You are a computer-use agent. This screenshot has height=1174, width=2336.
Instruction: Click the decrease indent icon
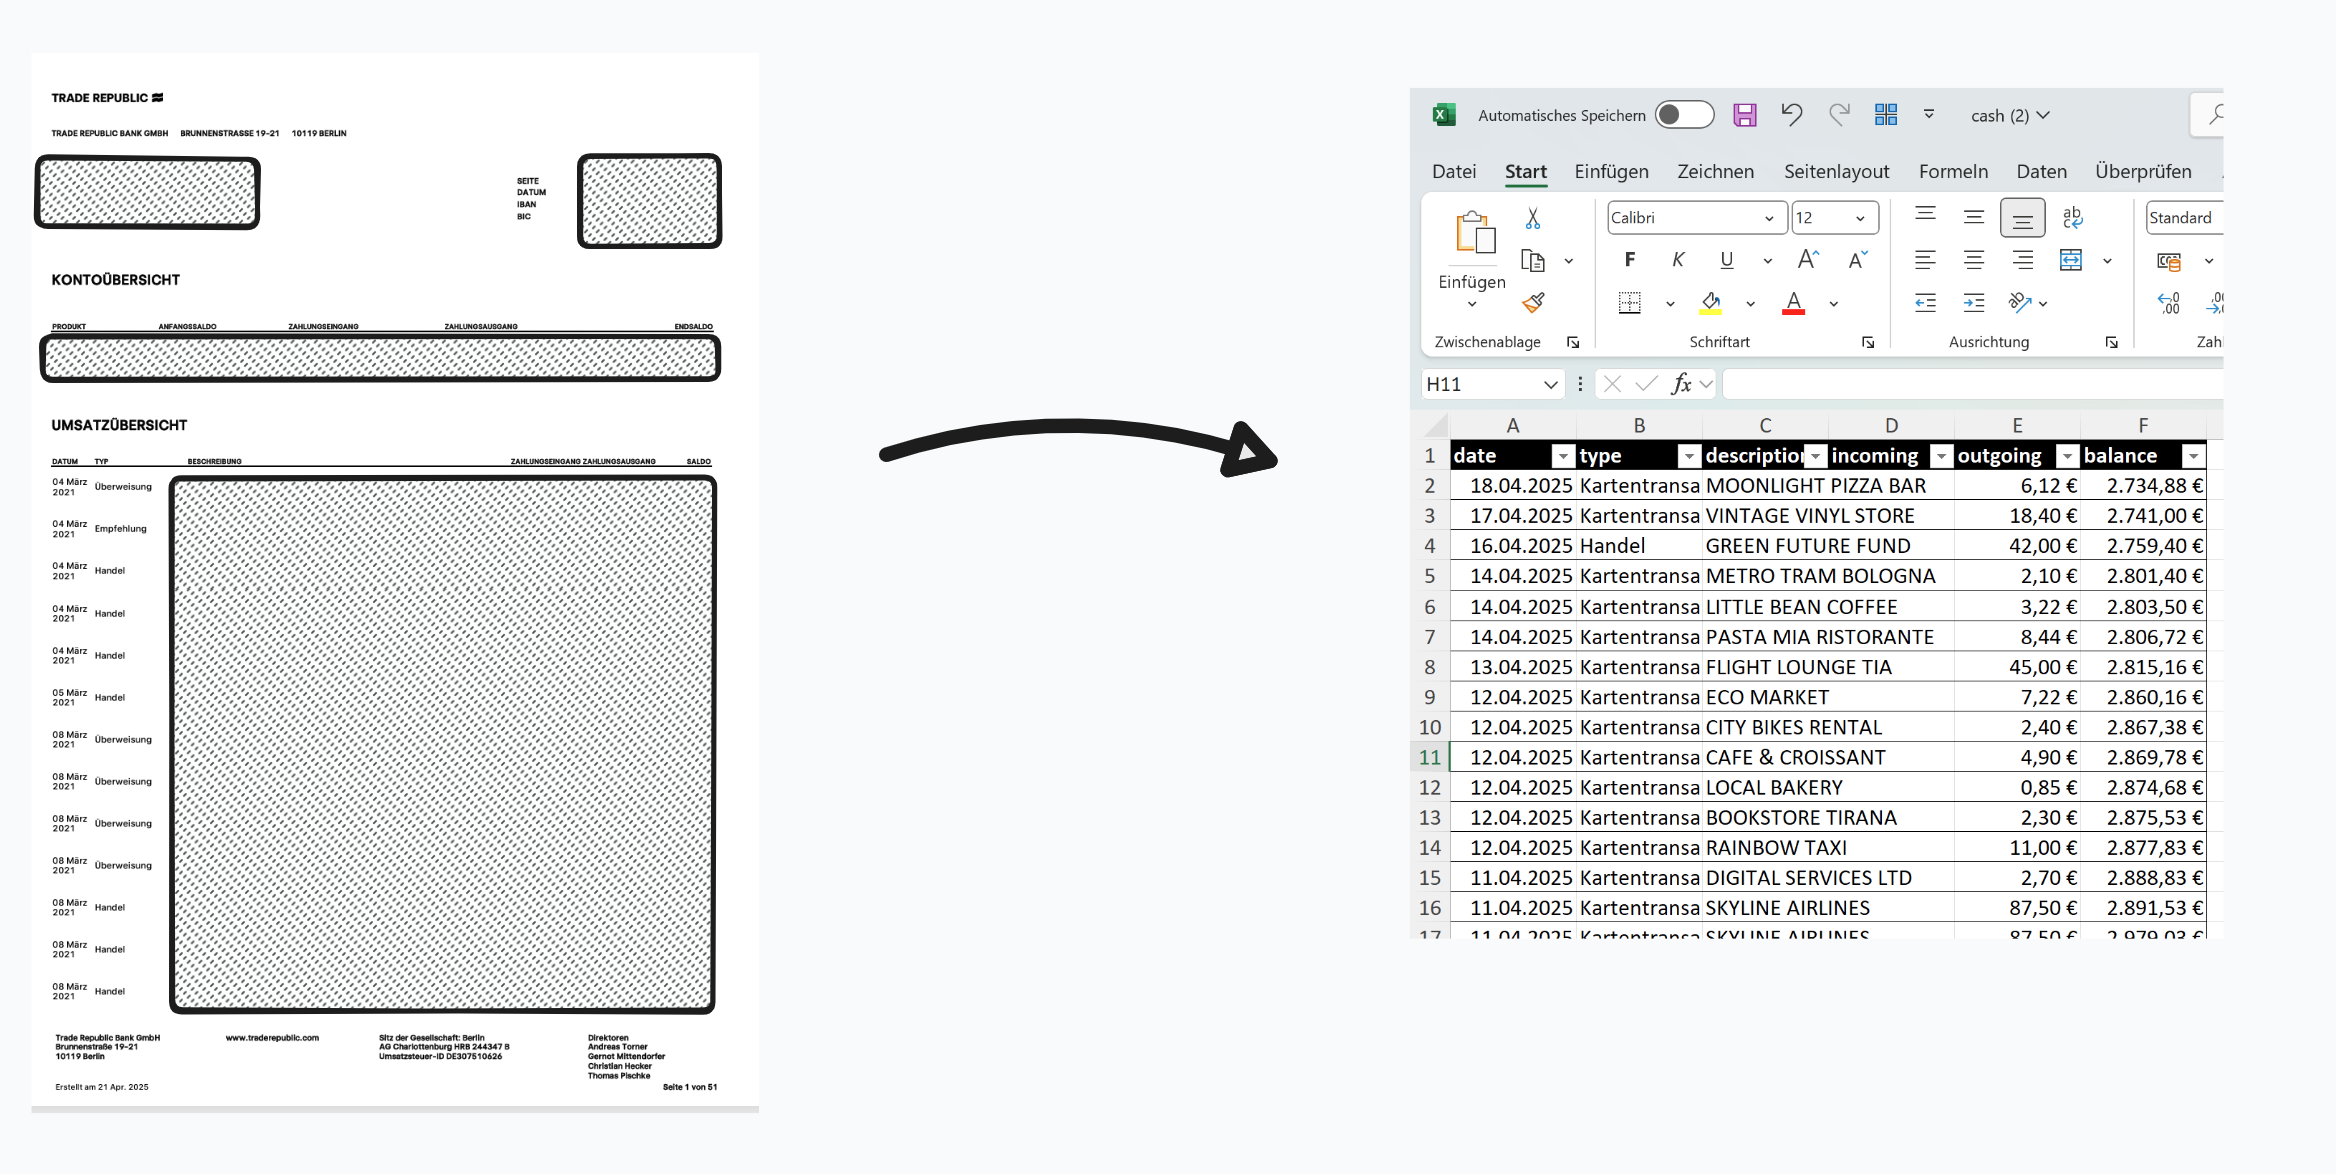click(x=1925, y=302)
